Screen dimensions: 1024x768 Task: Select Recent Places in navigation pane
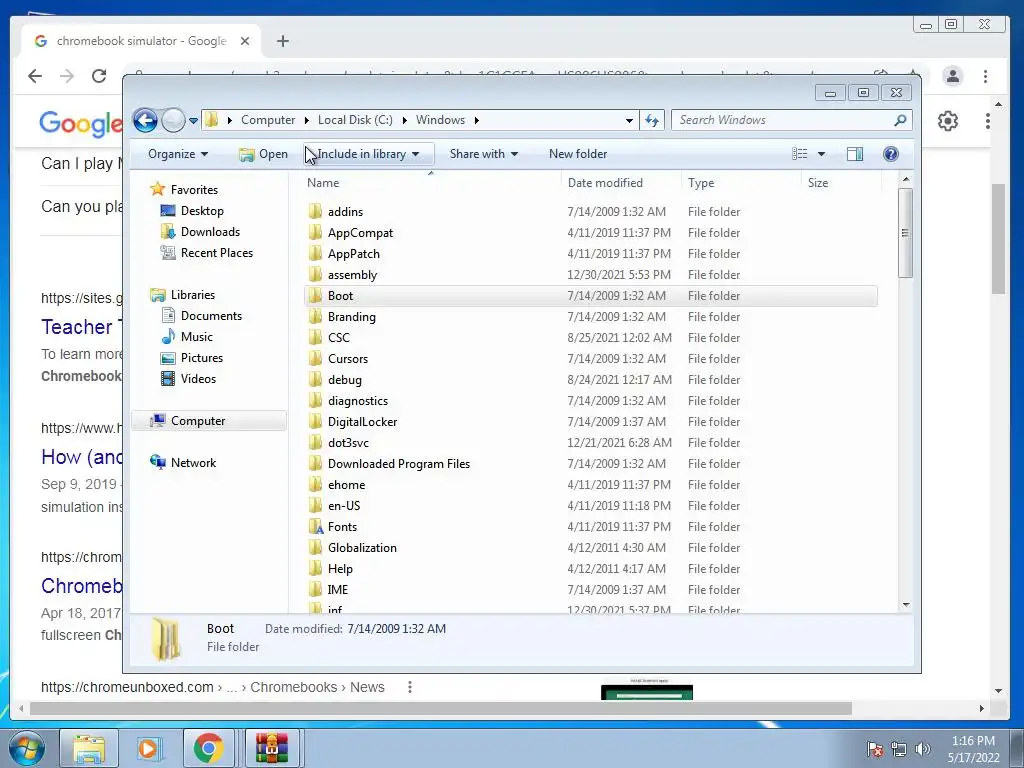(216, 253)
